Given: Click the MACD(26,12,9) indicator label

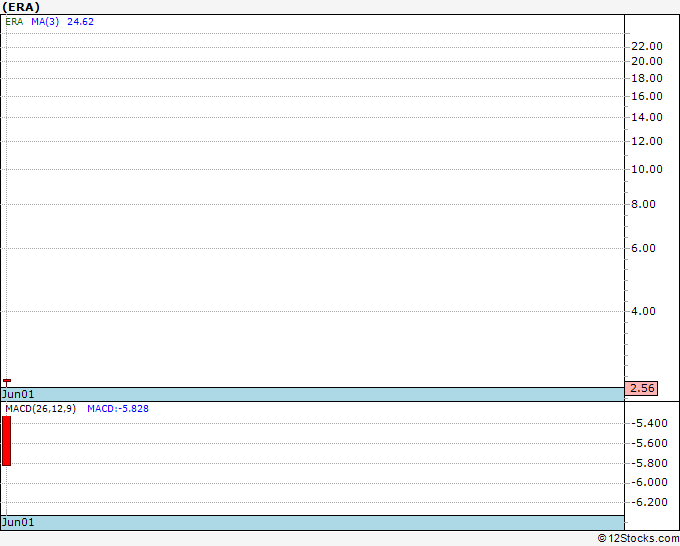Looking at the screenshot, I should click(40, 409).
